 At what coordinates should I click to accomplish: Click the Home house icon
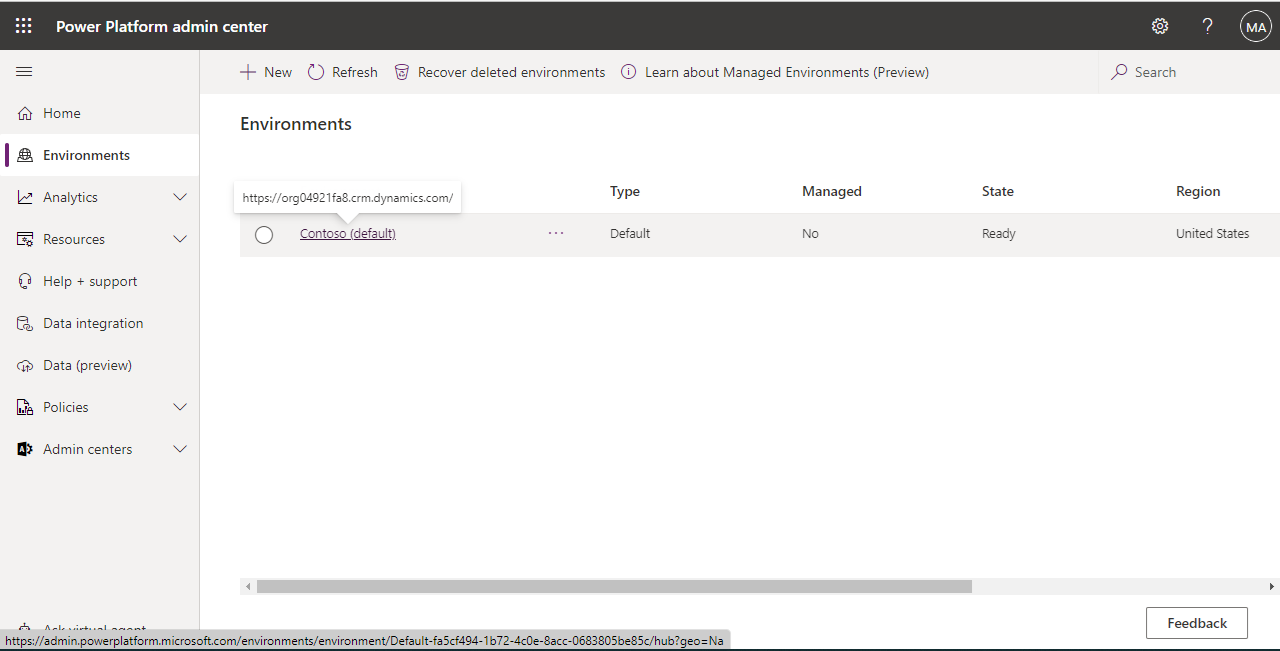[x=25, y=113]
